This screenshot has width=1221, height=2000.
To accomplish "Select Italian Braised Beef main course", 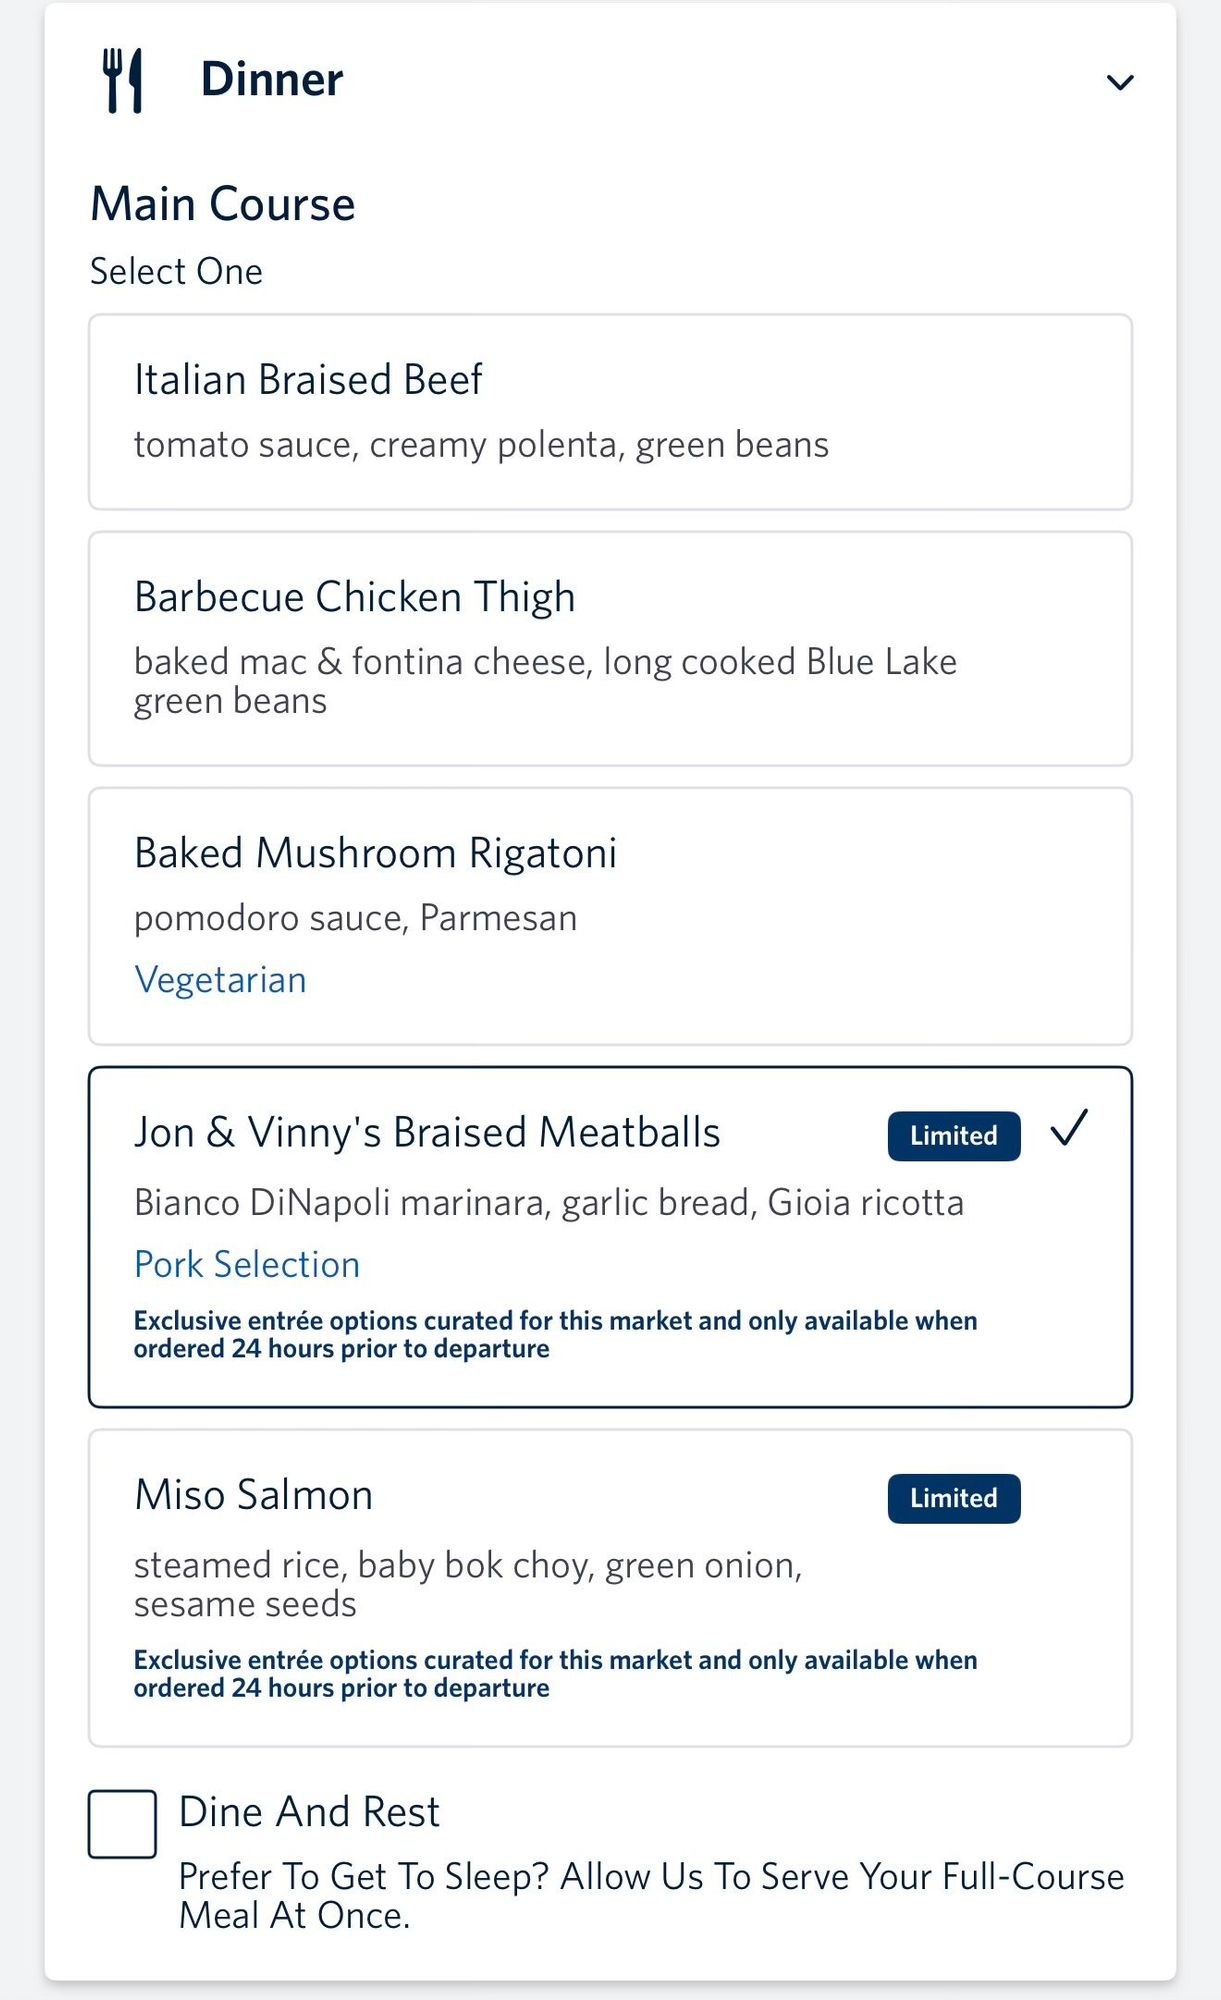I will tap(610, 412).
